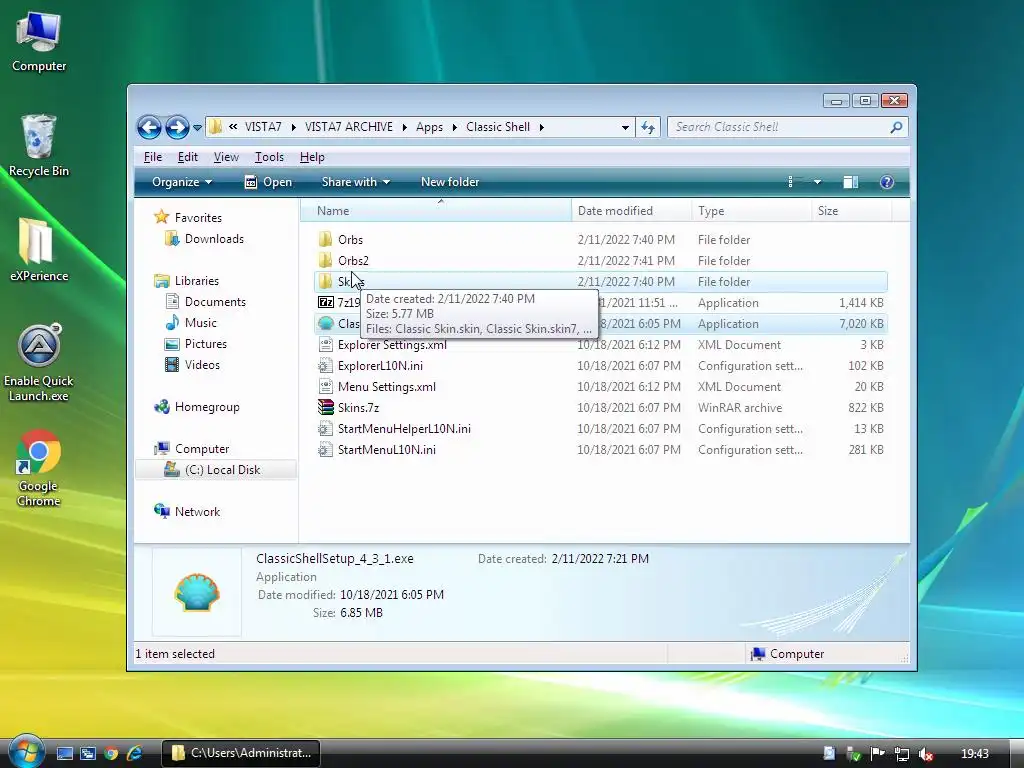This screenshot has width=1024, height=768.
Task: Expand the address bar history dropdown
Action: 625,127
